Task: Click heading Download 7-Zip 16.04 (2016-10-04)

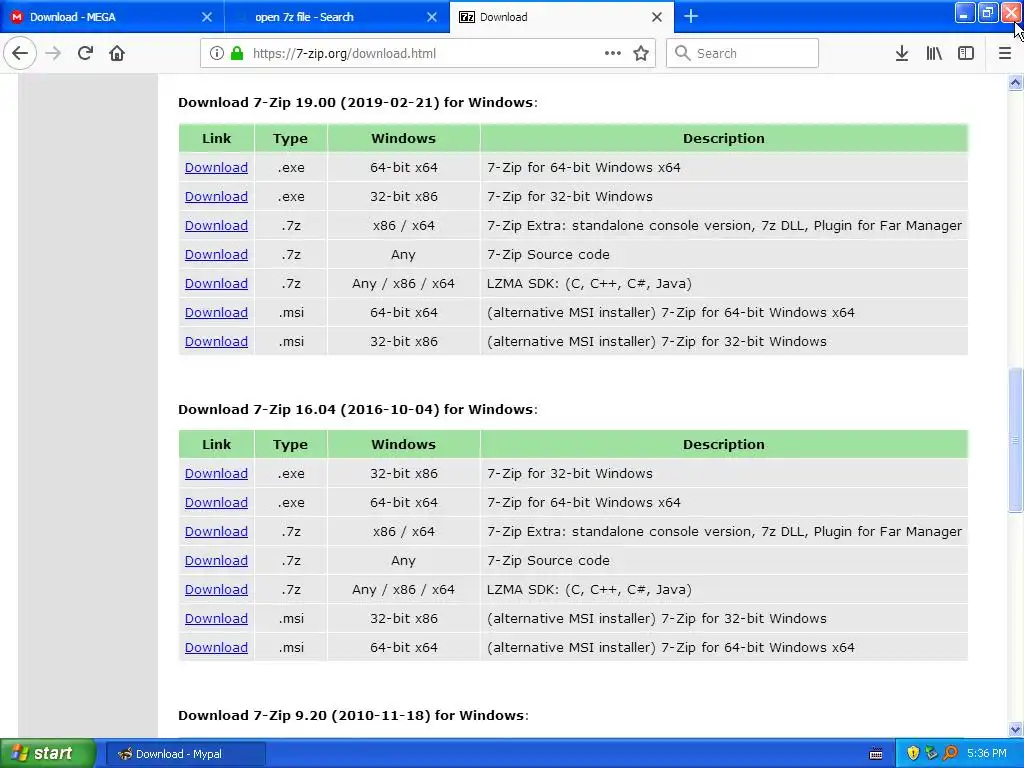Action: [357, 409]
